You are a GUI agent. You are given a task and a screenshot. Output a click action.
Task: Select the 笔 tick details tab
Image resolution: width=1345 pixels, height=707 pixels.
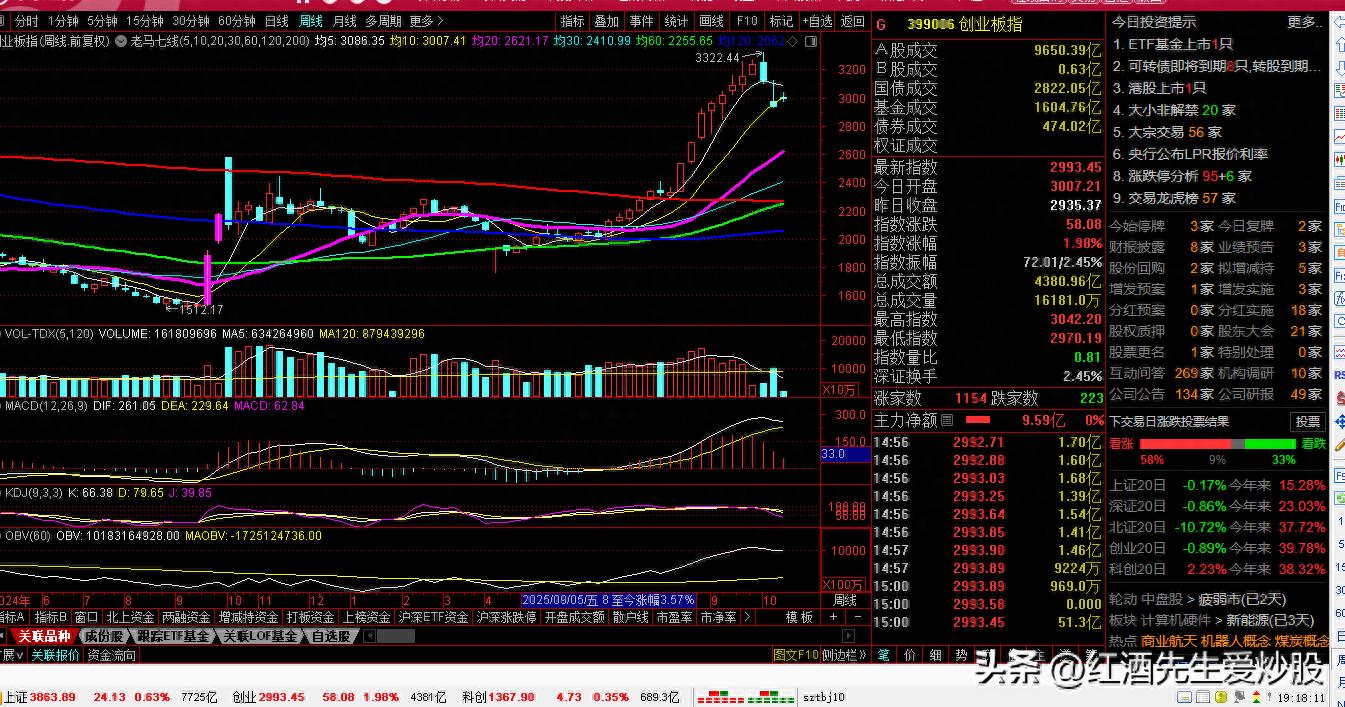coord(884,655)
